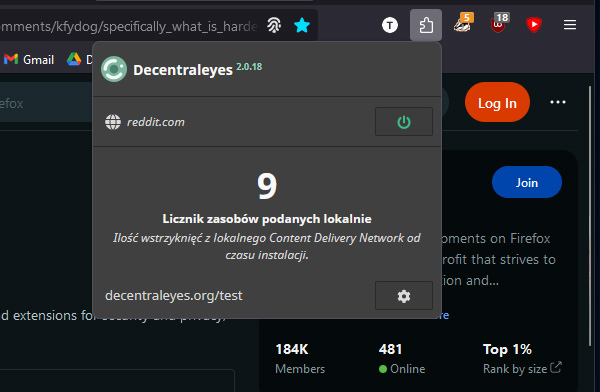
Task: Toggle Decentraleyes power for reddit.com
Action: tap(404, 122)
